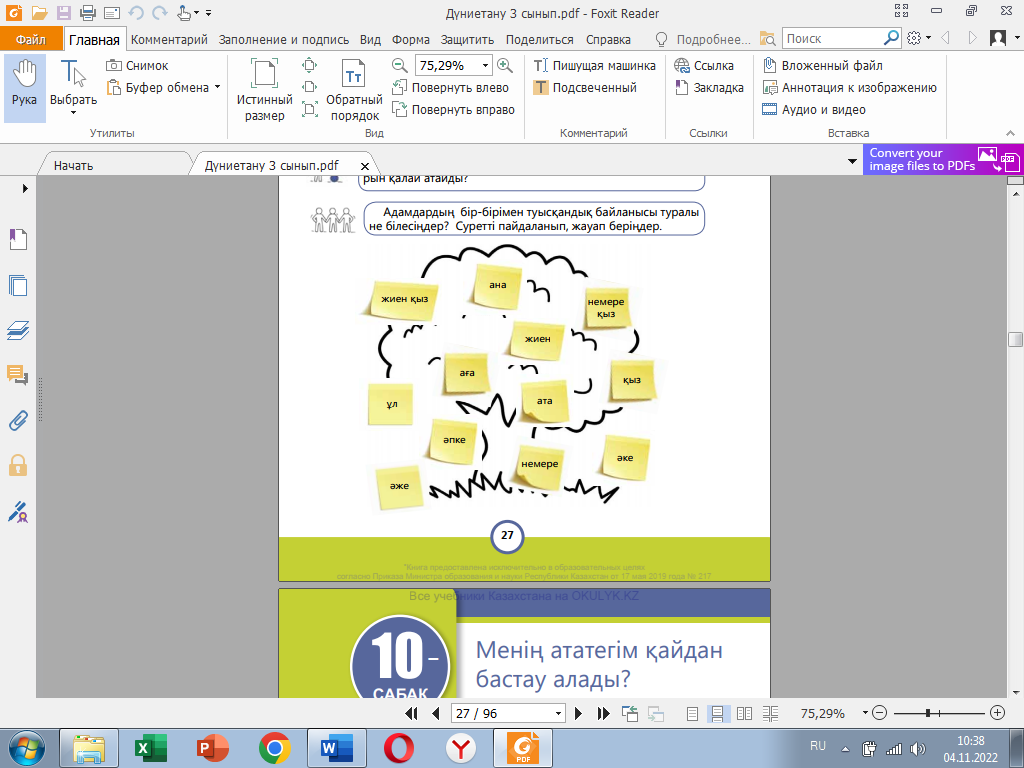Open Excel from the taskbar
The image size is (1024, 768).
click(x=151, y=748)
